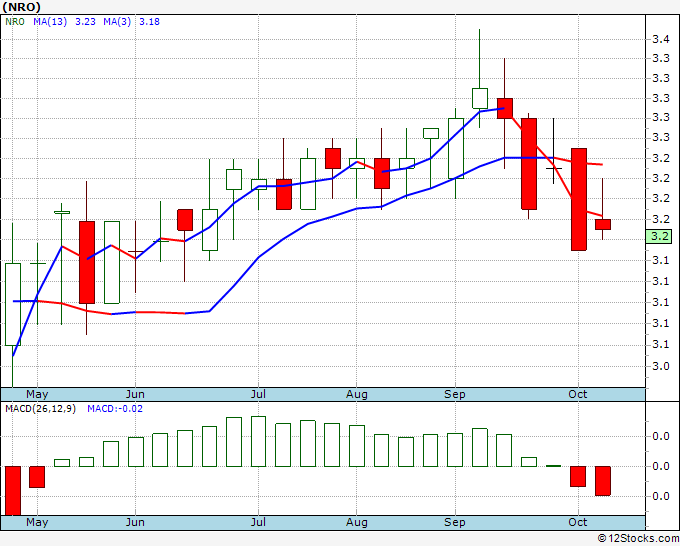The width and height of the screenshot is (680, 546).
Task: Click the MACD(26,12,9) indicator label
Action: (x=40, y=409)
